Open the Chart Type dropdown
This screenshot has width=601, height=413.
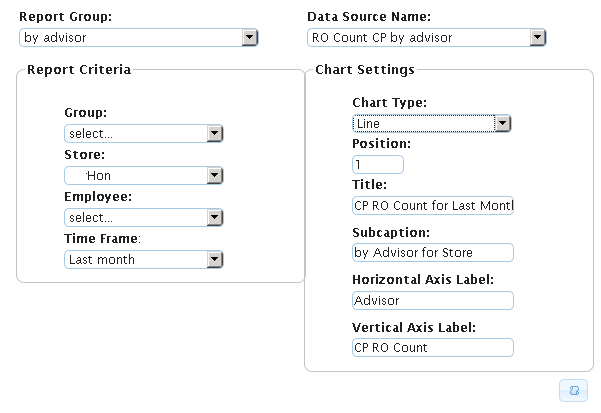(431, 123)
